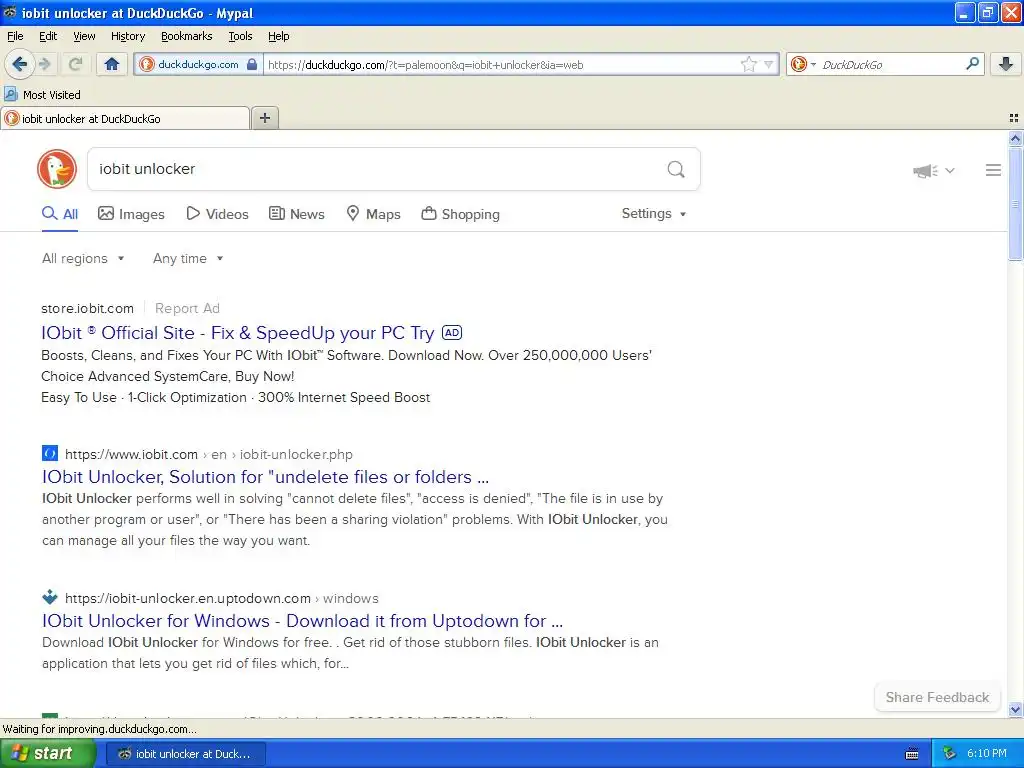Viewport: 1024px width, 768px height.
Task: Go back using the Back arrow button
Action: [19, 64]
